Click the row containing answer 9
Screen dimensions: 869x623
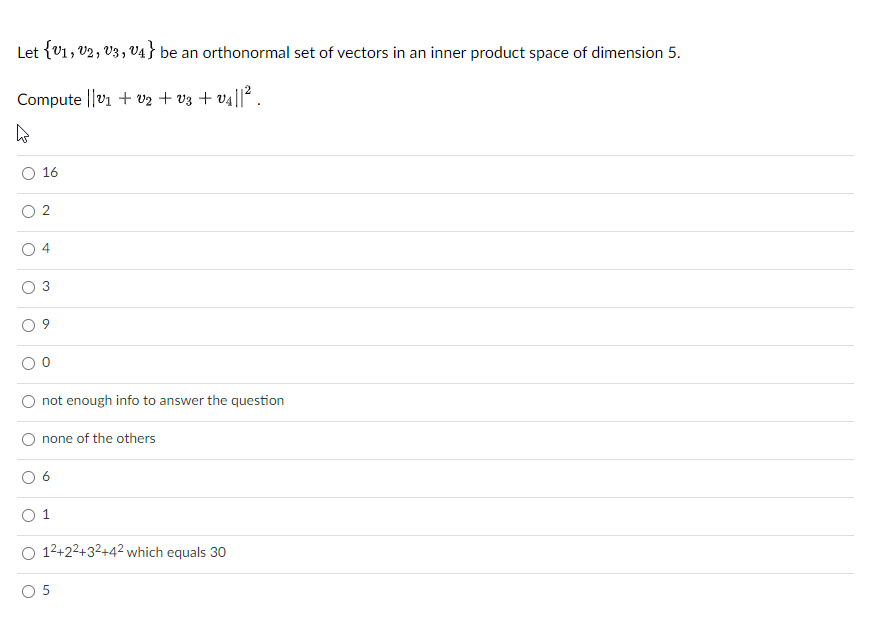[45, 324]
